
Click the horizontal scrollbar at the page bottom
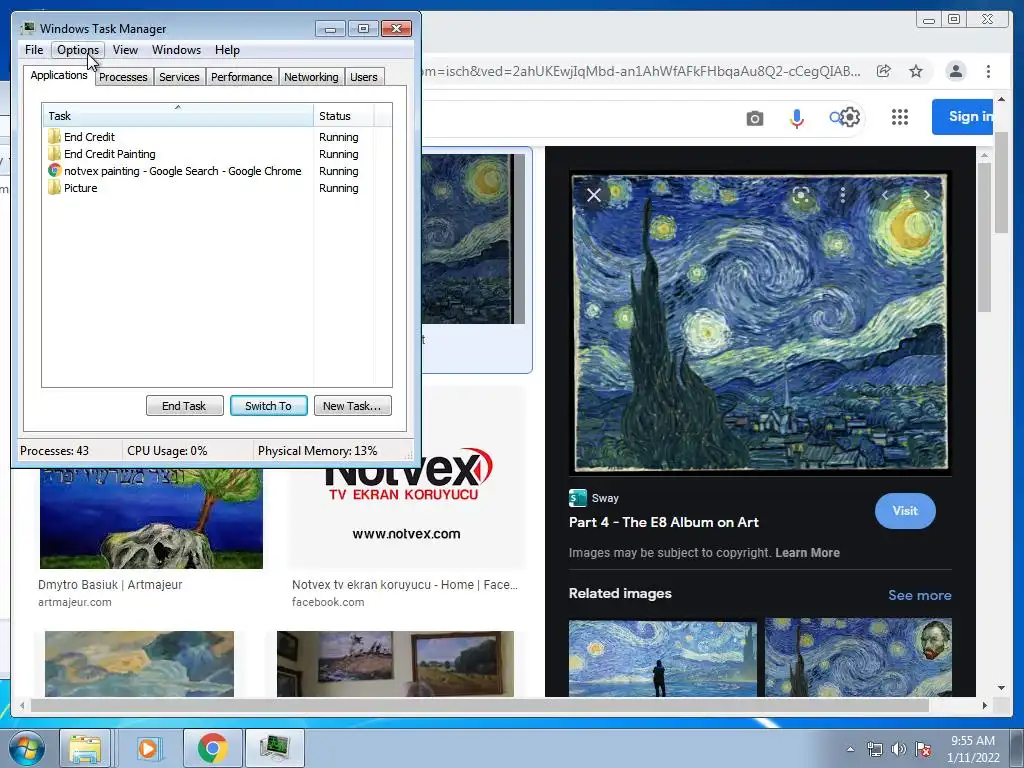click(x=480, y=705)
